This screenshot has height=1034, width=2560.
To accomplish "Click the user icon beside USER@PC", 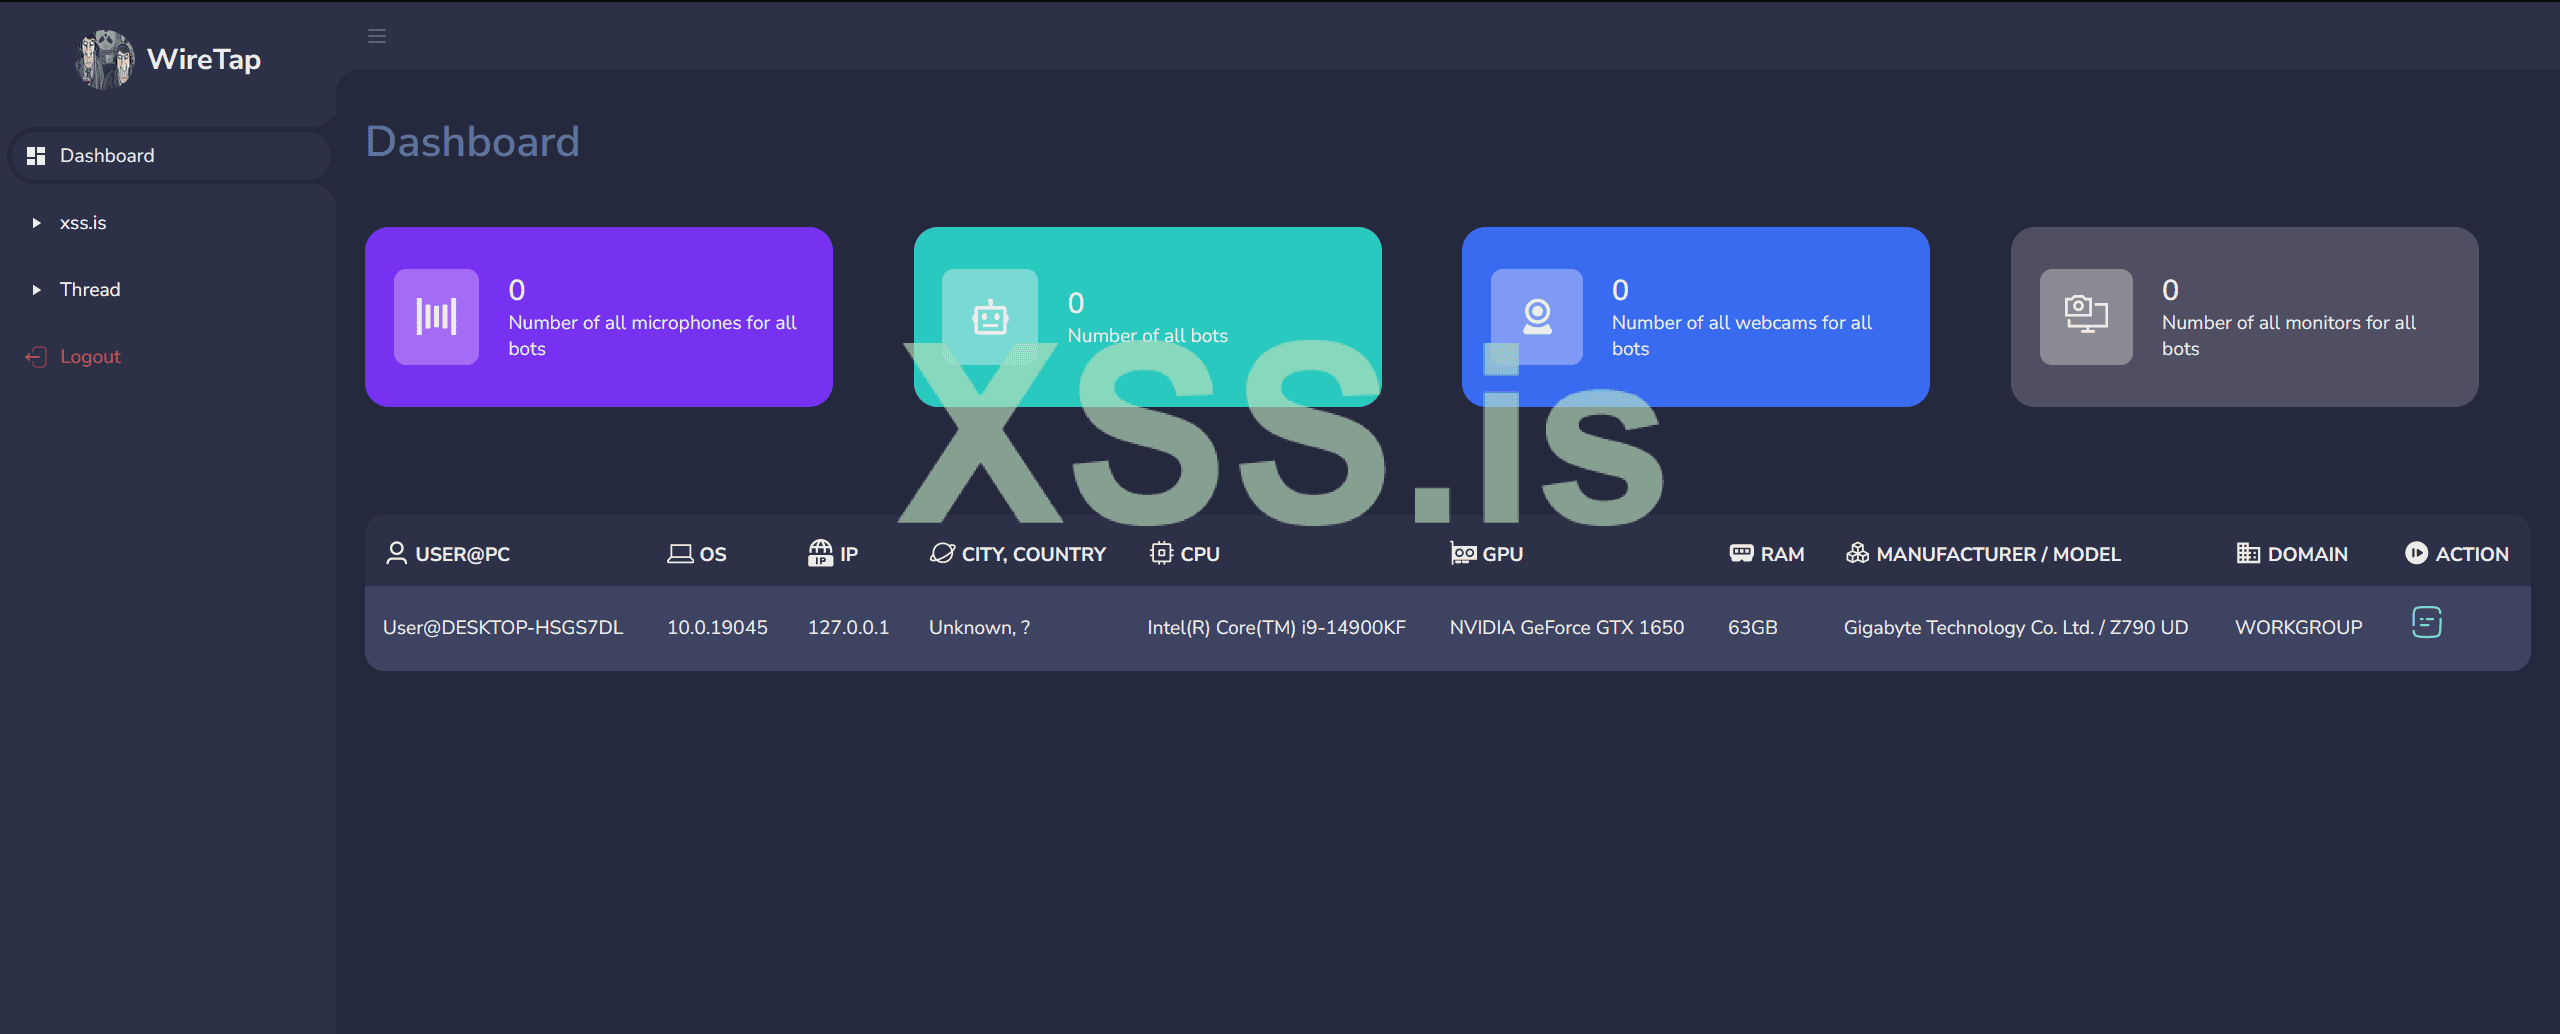I will (396, 553).
